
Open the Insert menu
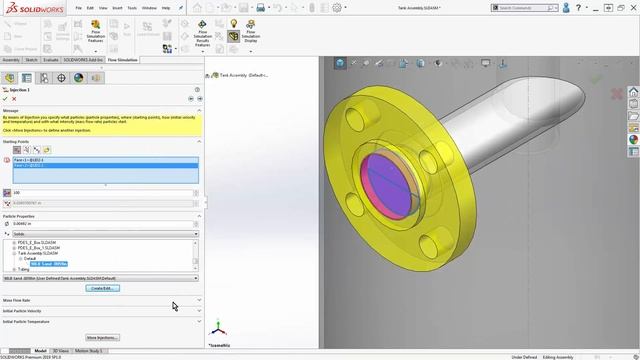(117, 8)
